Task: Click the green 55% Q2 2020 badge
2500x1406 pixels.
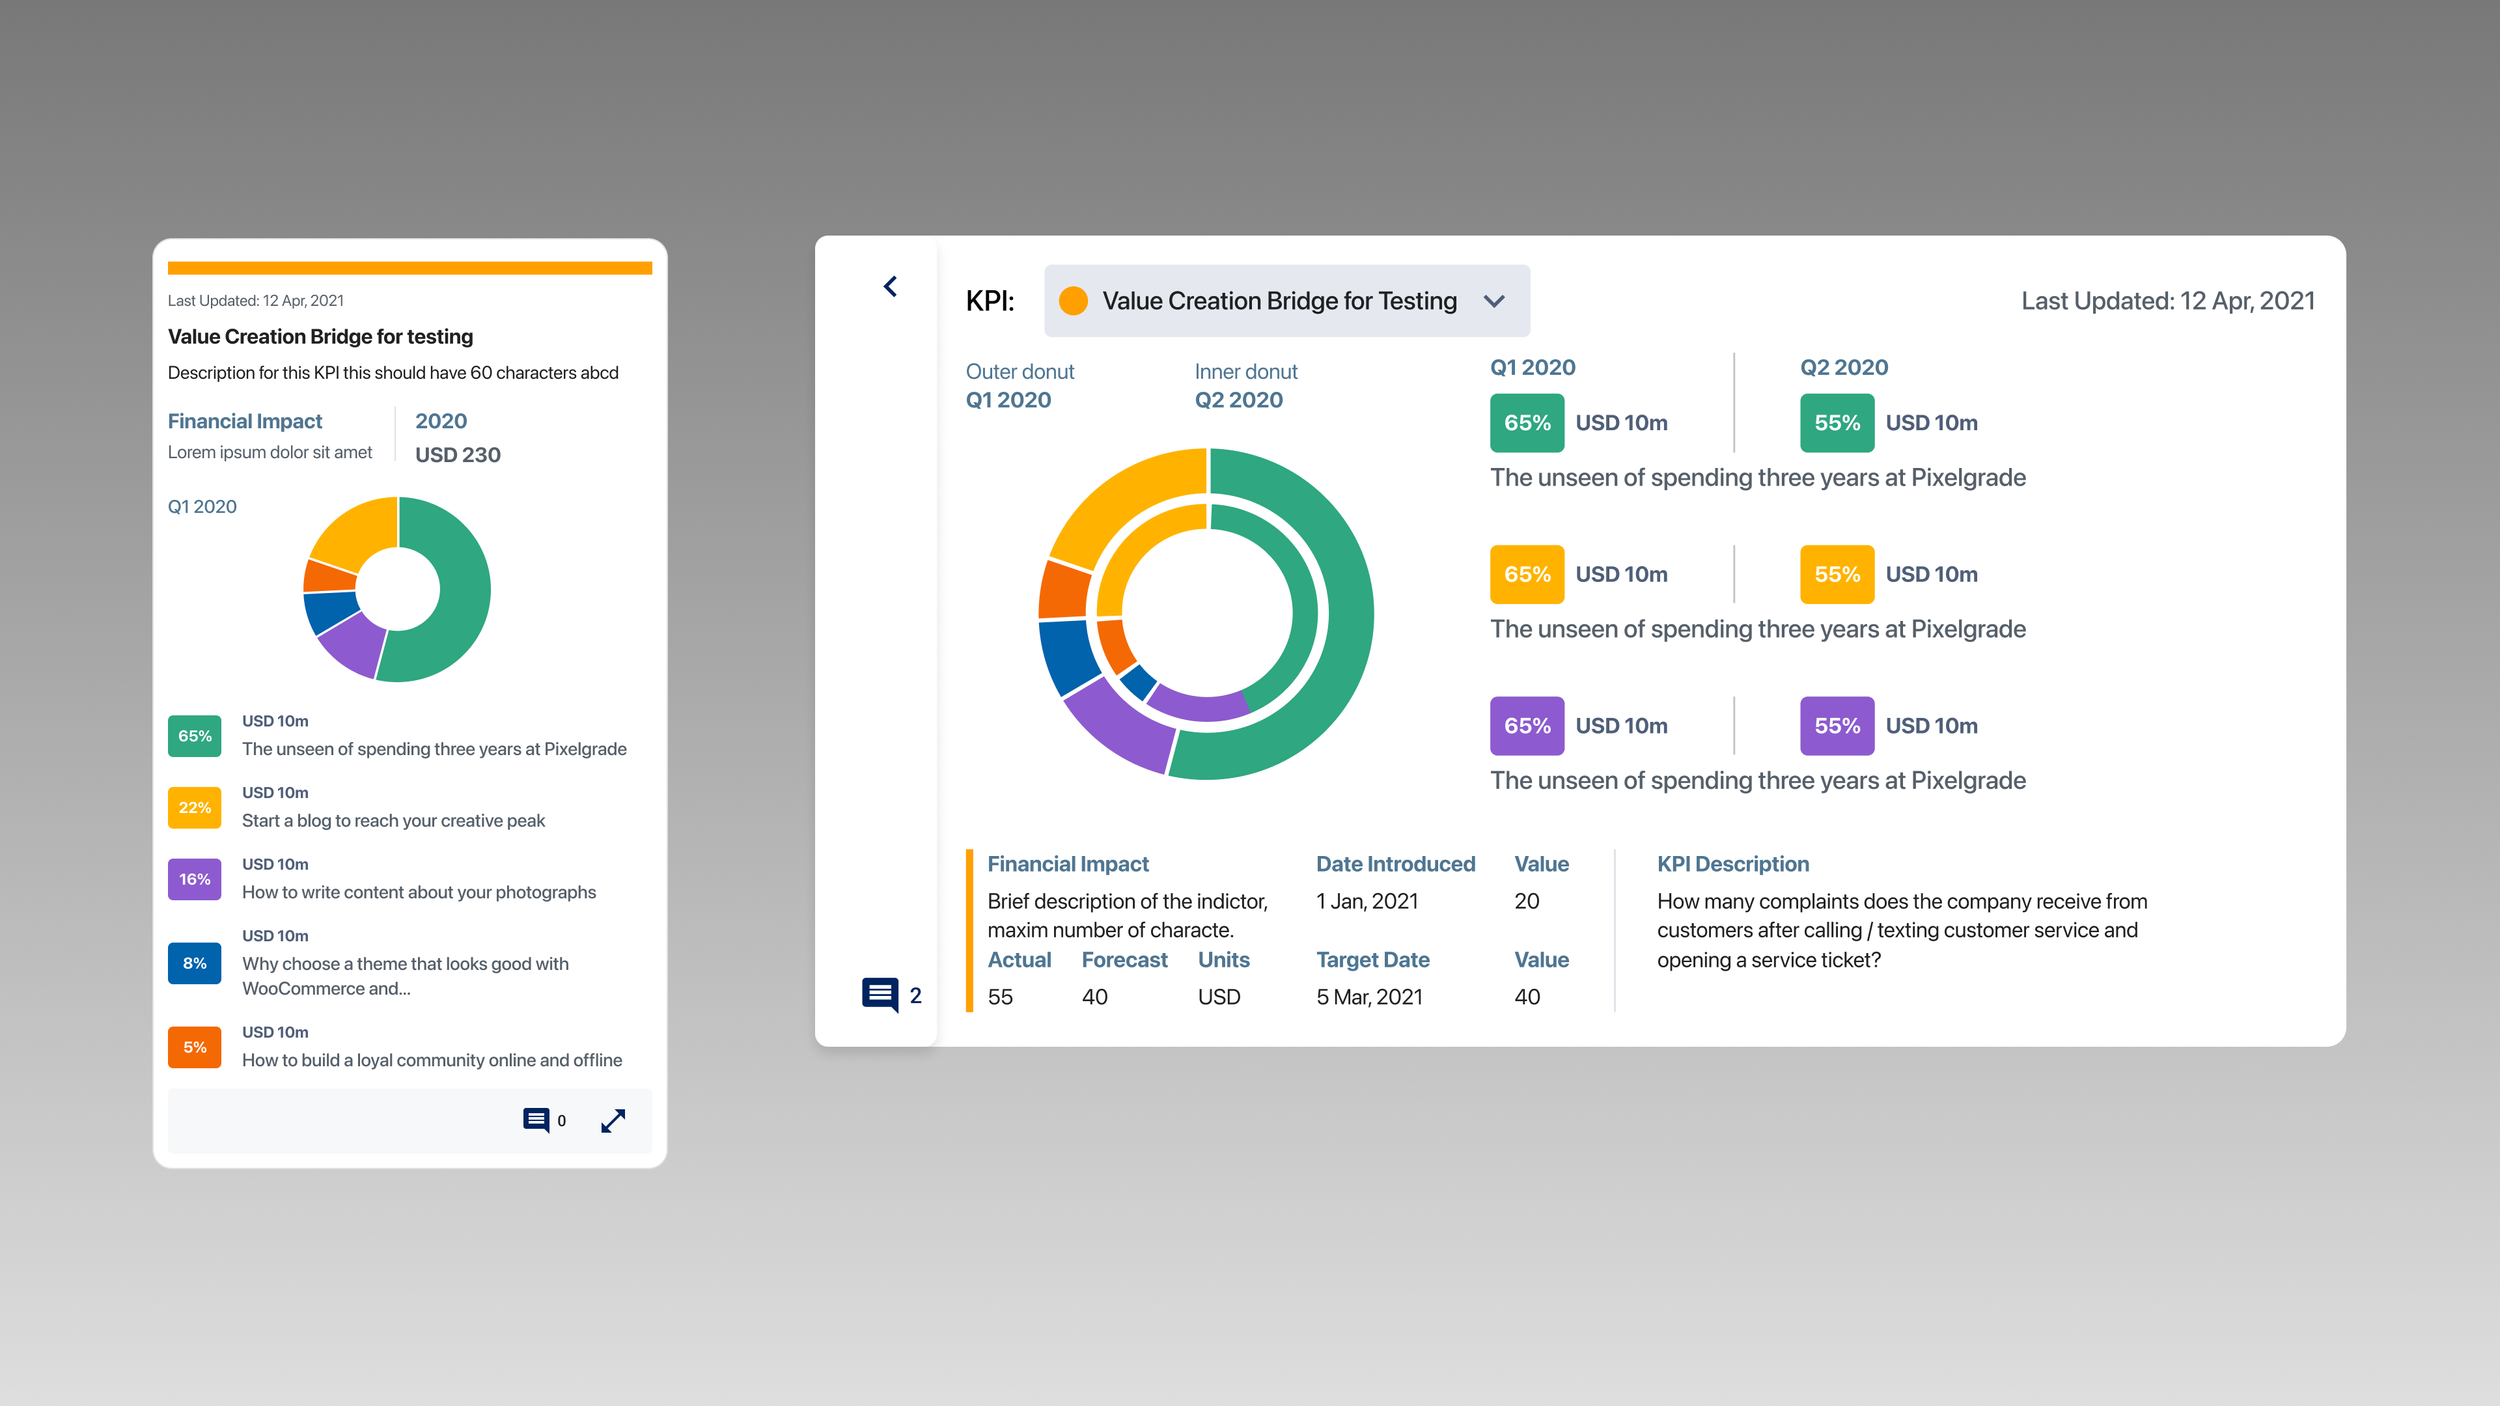Action: tap(1836, 423)
